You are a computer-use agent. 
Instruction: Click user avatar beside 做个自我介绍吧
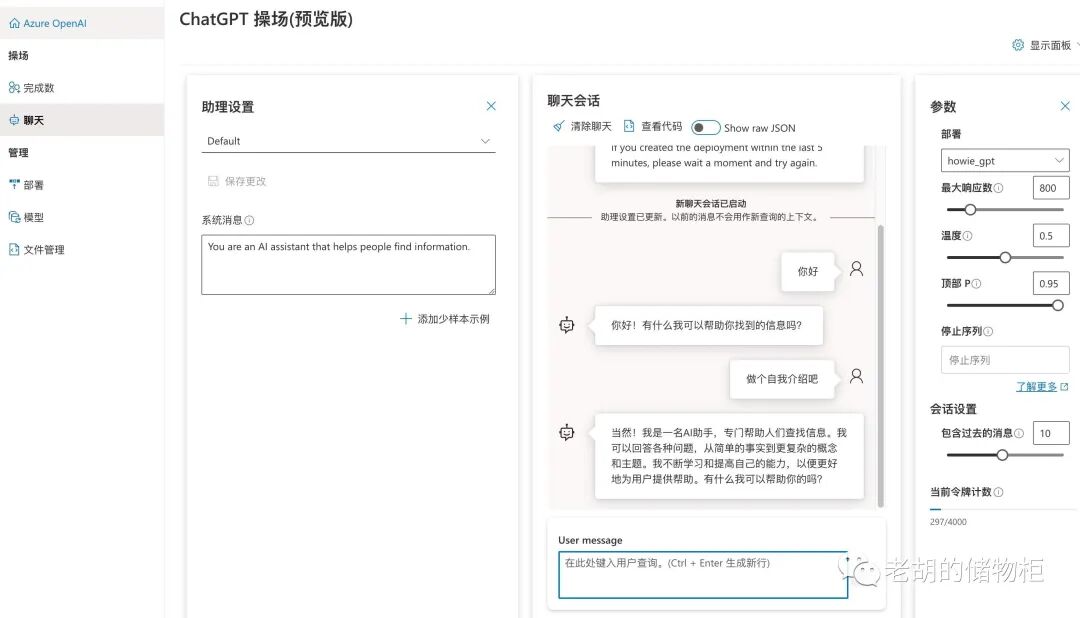click(x=856, y=376)
